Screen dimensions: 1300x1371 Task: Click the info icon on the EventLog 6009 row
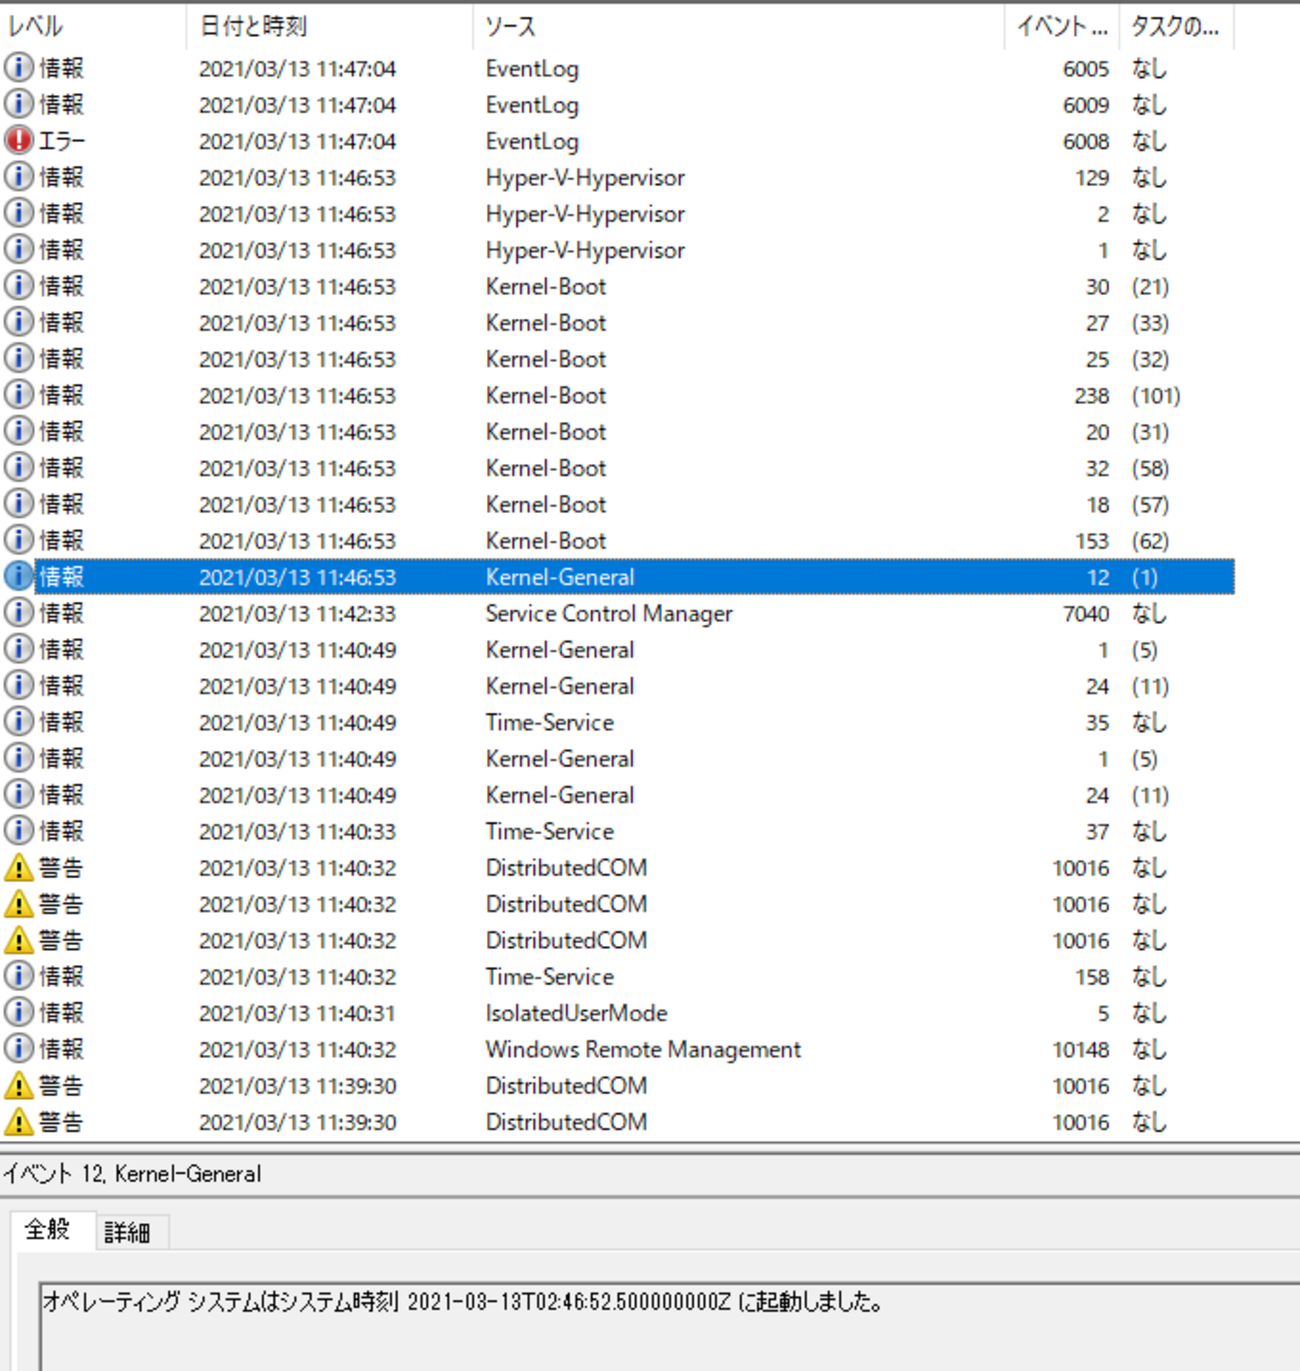(18, 104)
